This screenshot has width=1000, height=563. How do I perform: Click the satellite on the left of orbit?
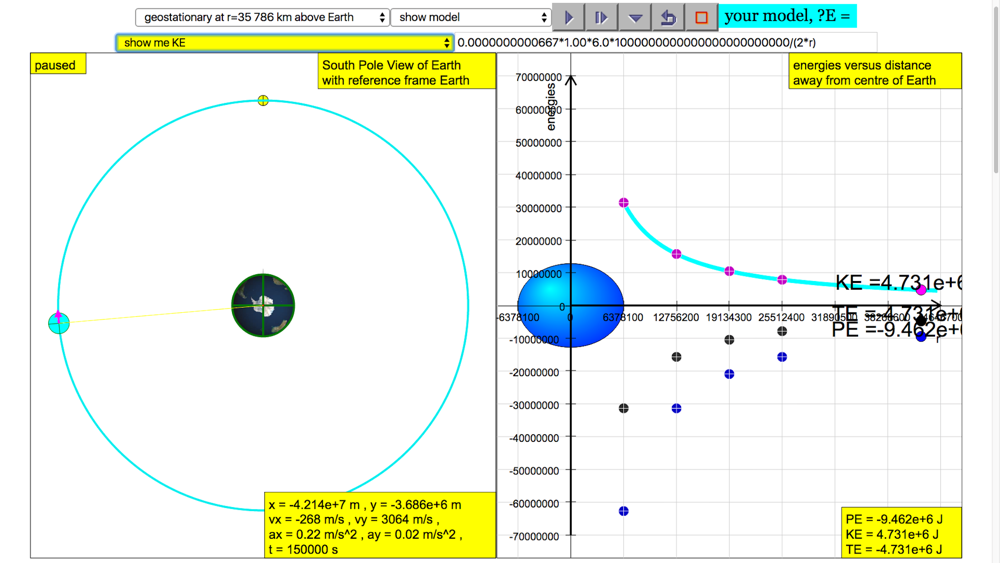click(x=59, y=322)
